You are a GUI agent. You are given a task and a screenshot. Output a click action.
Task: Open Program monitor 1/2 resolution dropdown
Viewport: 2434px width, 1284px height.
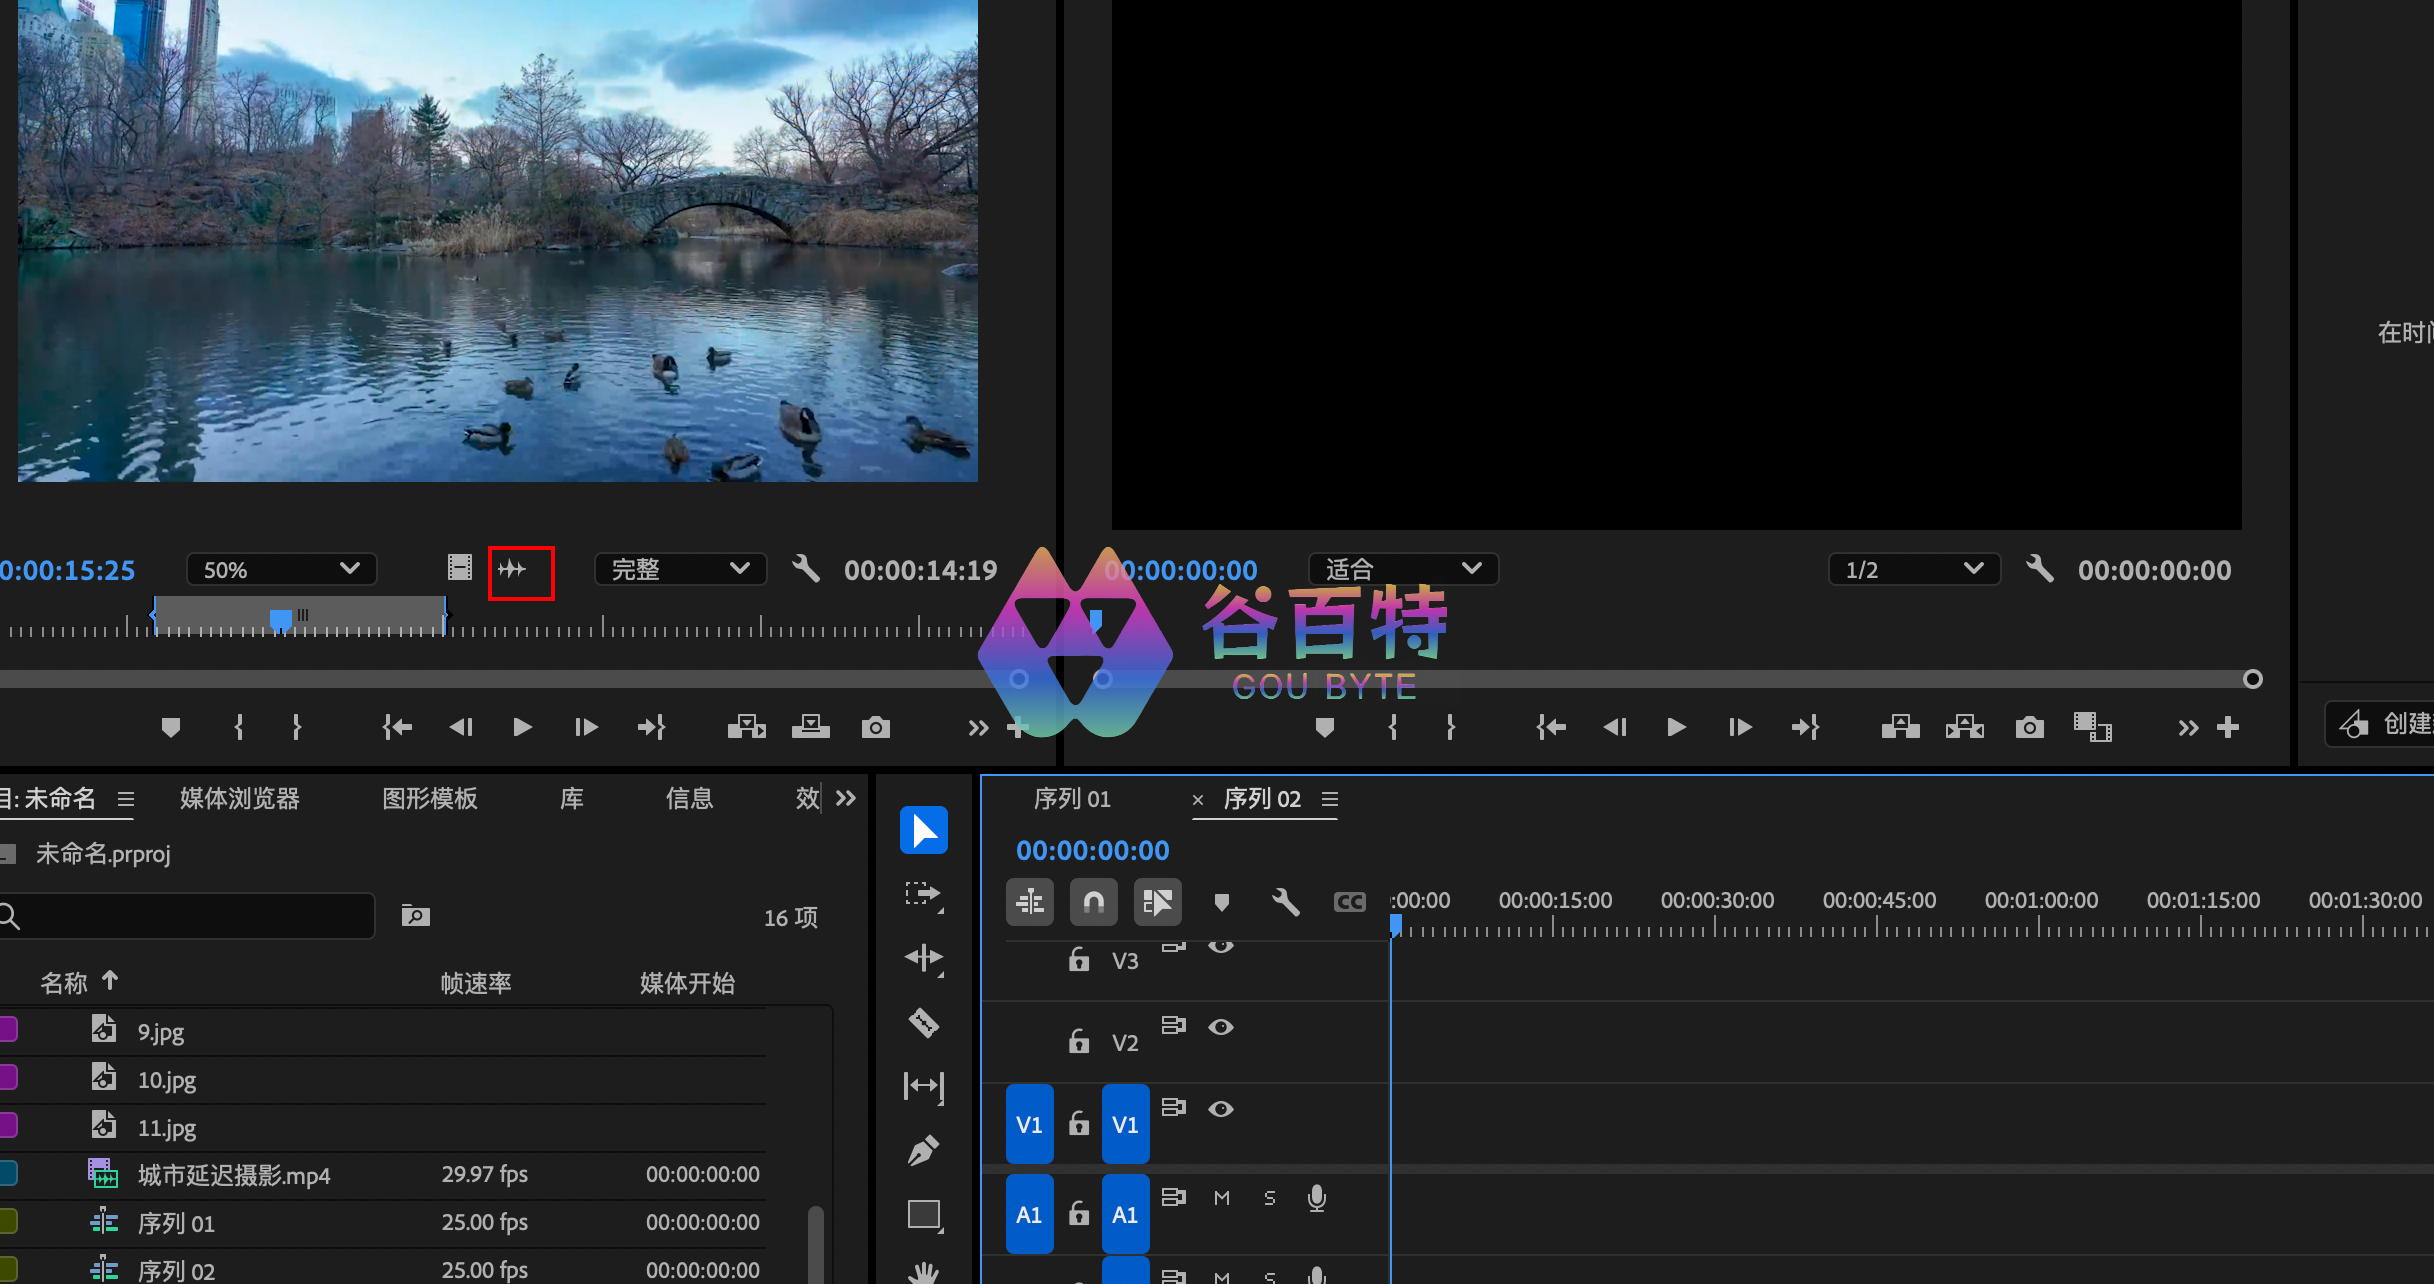pos(1913,569)
